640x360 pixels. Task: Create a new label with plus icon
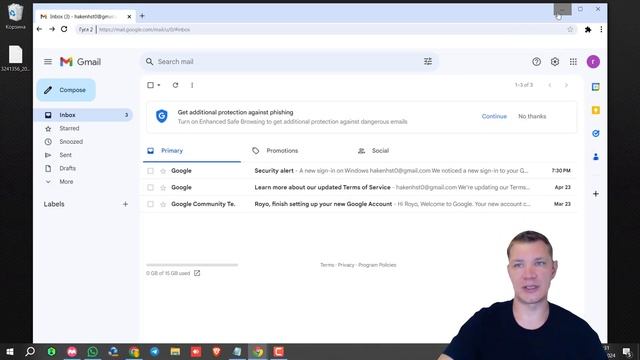125,204
